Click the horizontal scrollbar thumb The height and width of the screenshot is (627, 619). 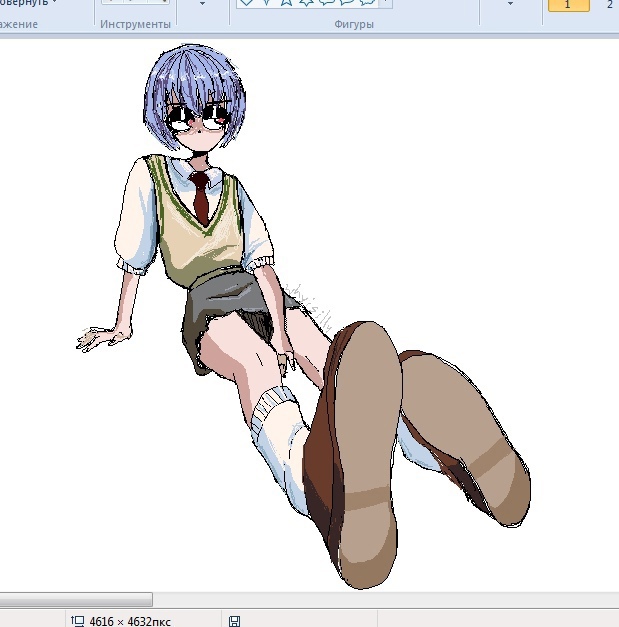76,599
